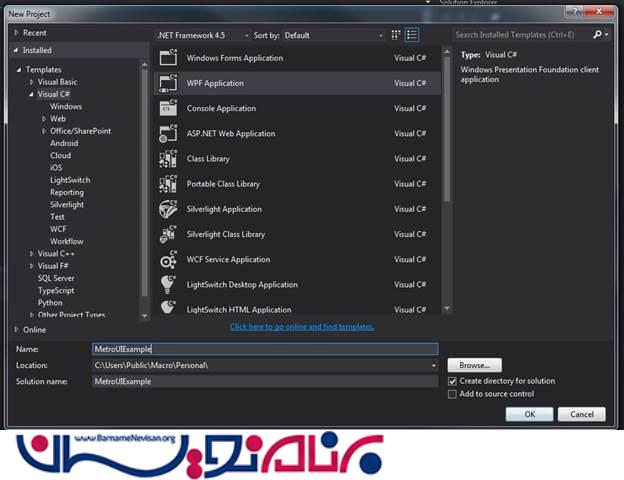Switch to medium icons list view

point(411,35)
